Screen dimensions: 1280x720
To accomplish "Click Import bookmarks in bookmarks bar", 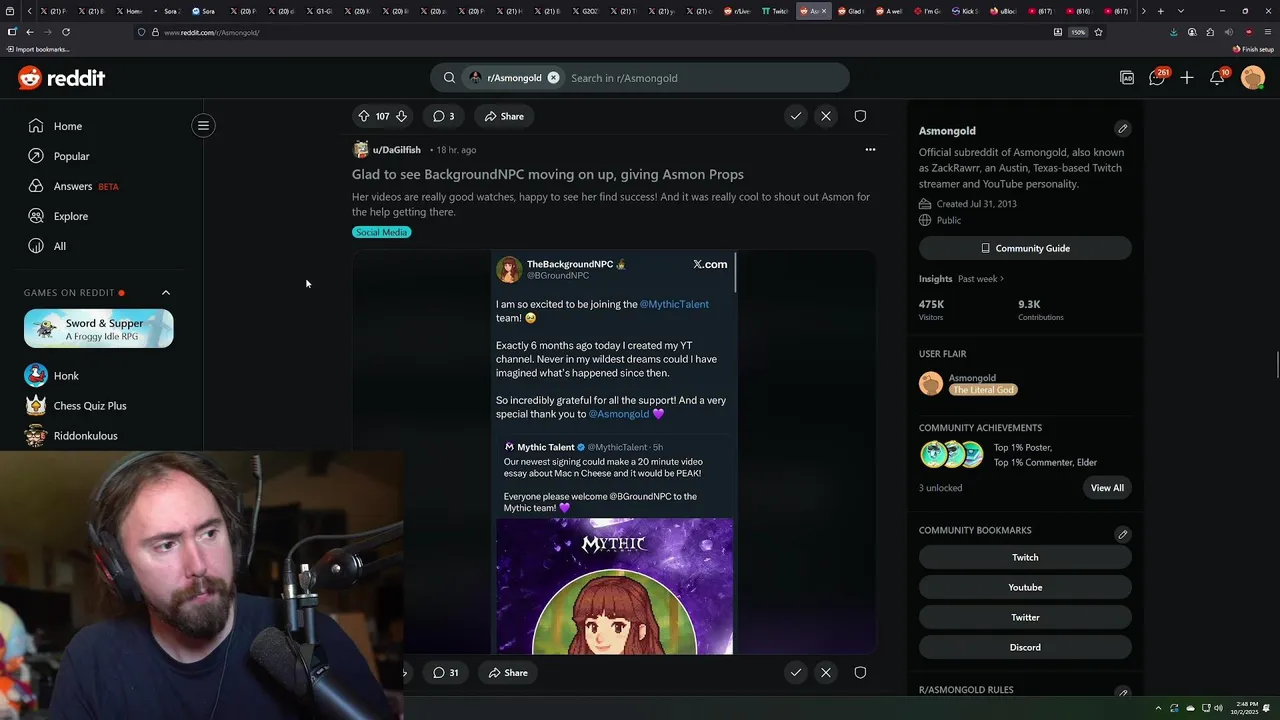I will pyautogui.click(x=38, y=49).
